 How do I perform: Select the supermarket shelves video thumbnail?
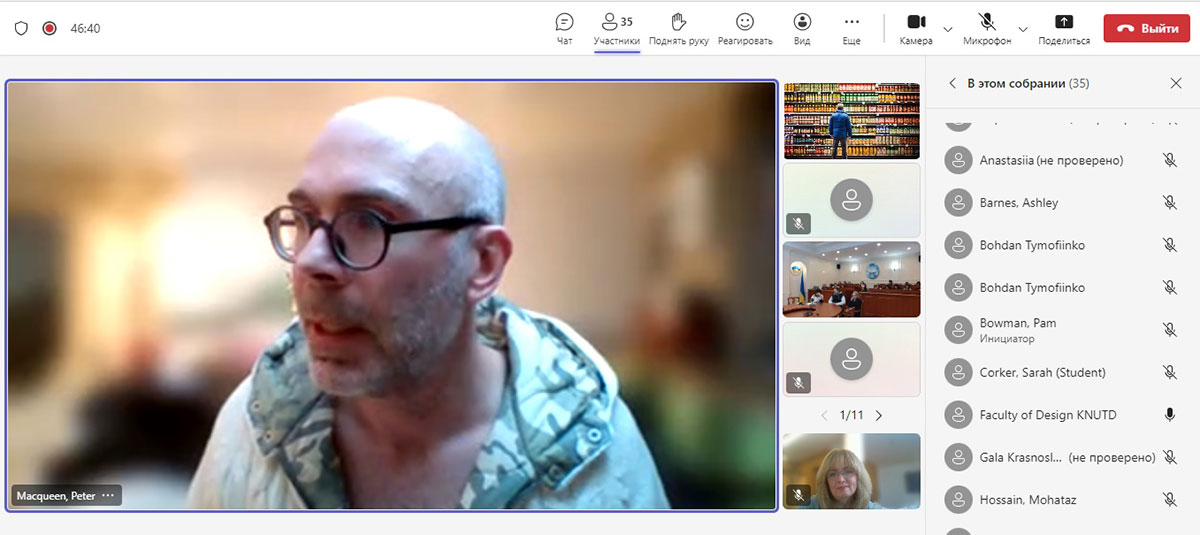click(x=851, y=121)
